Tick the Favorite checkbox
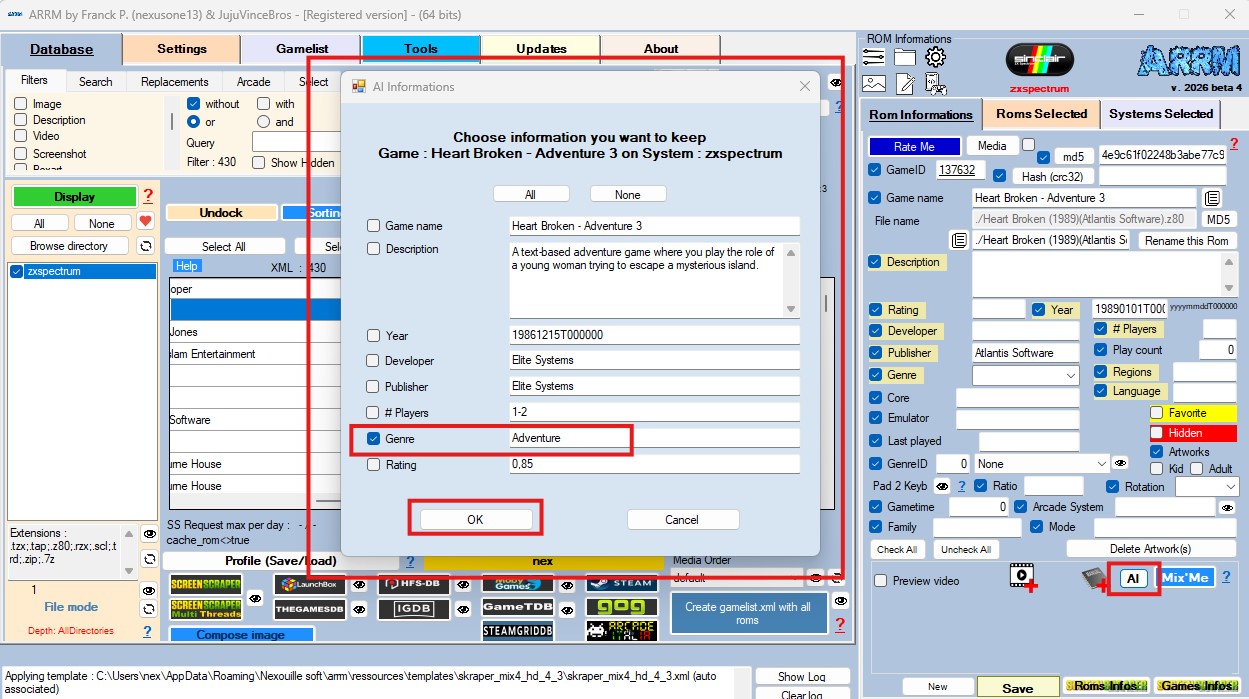1249x699 pixels. (x=1157, y=413)
